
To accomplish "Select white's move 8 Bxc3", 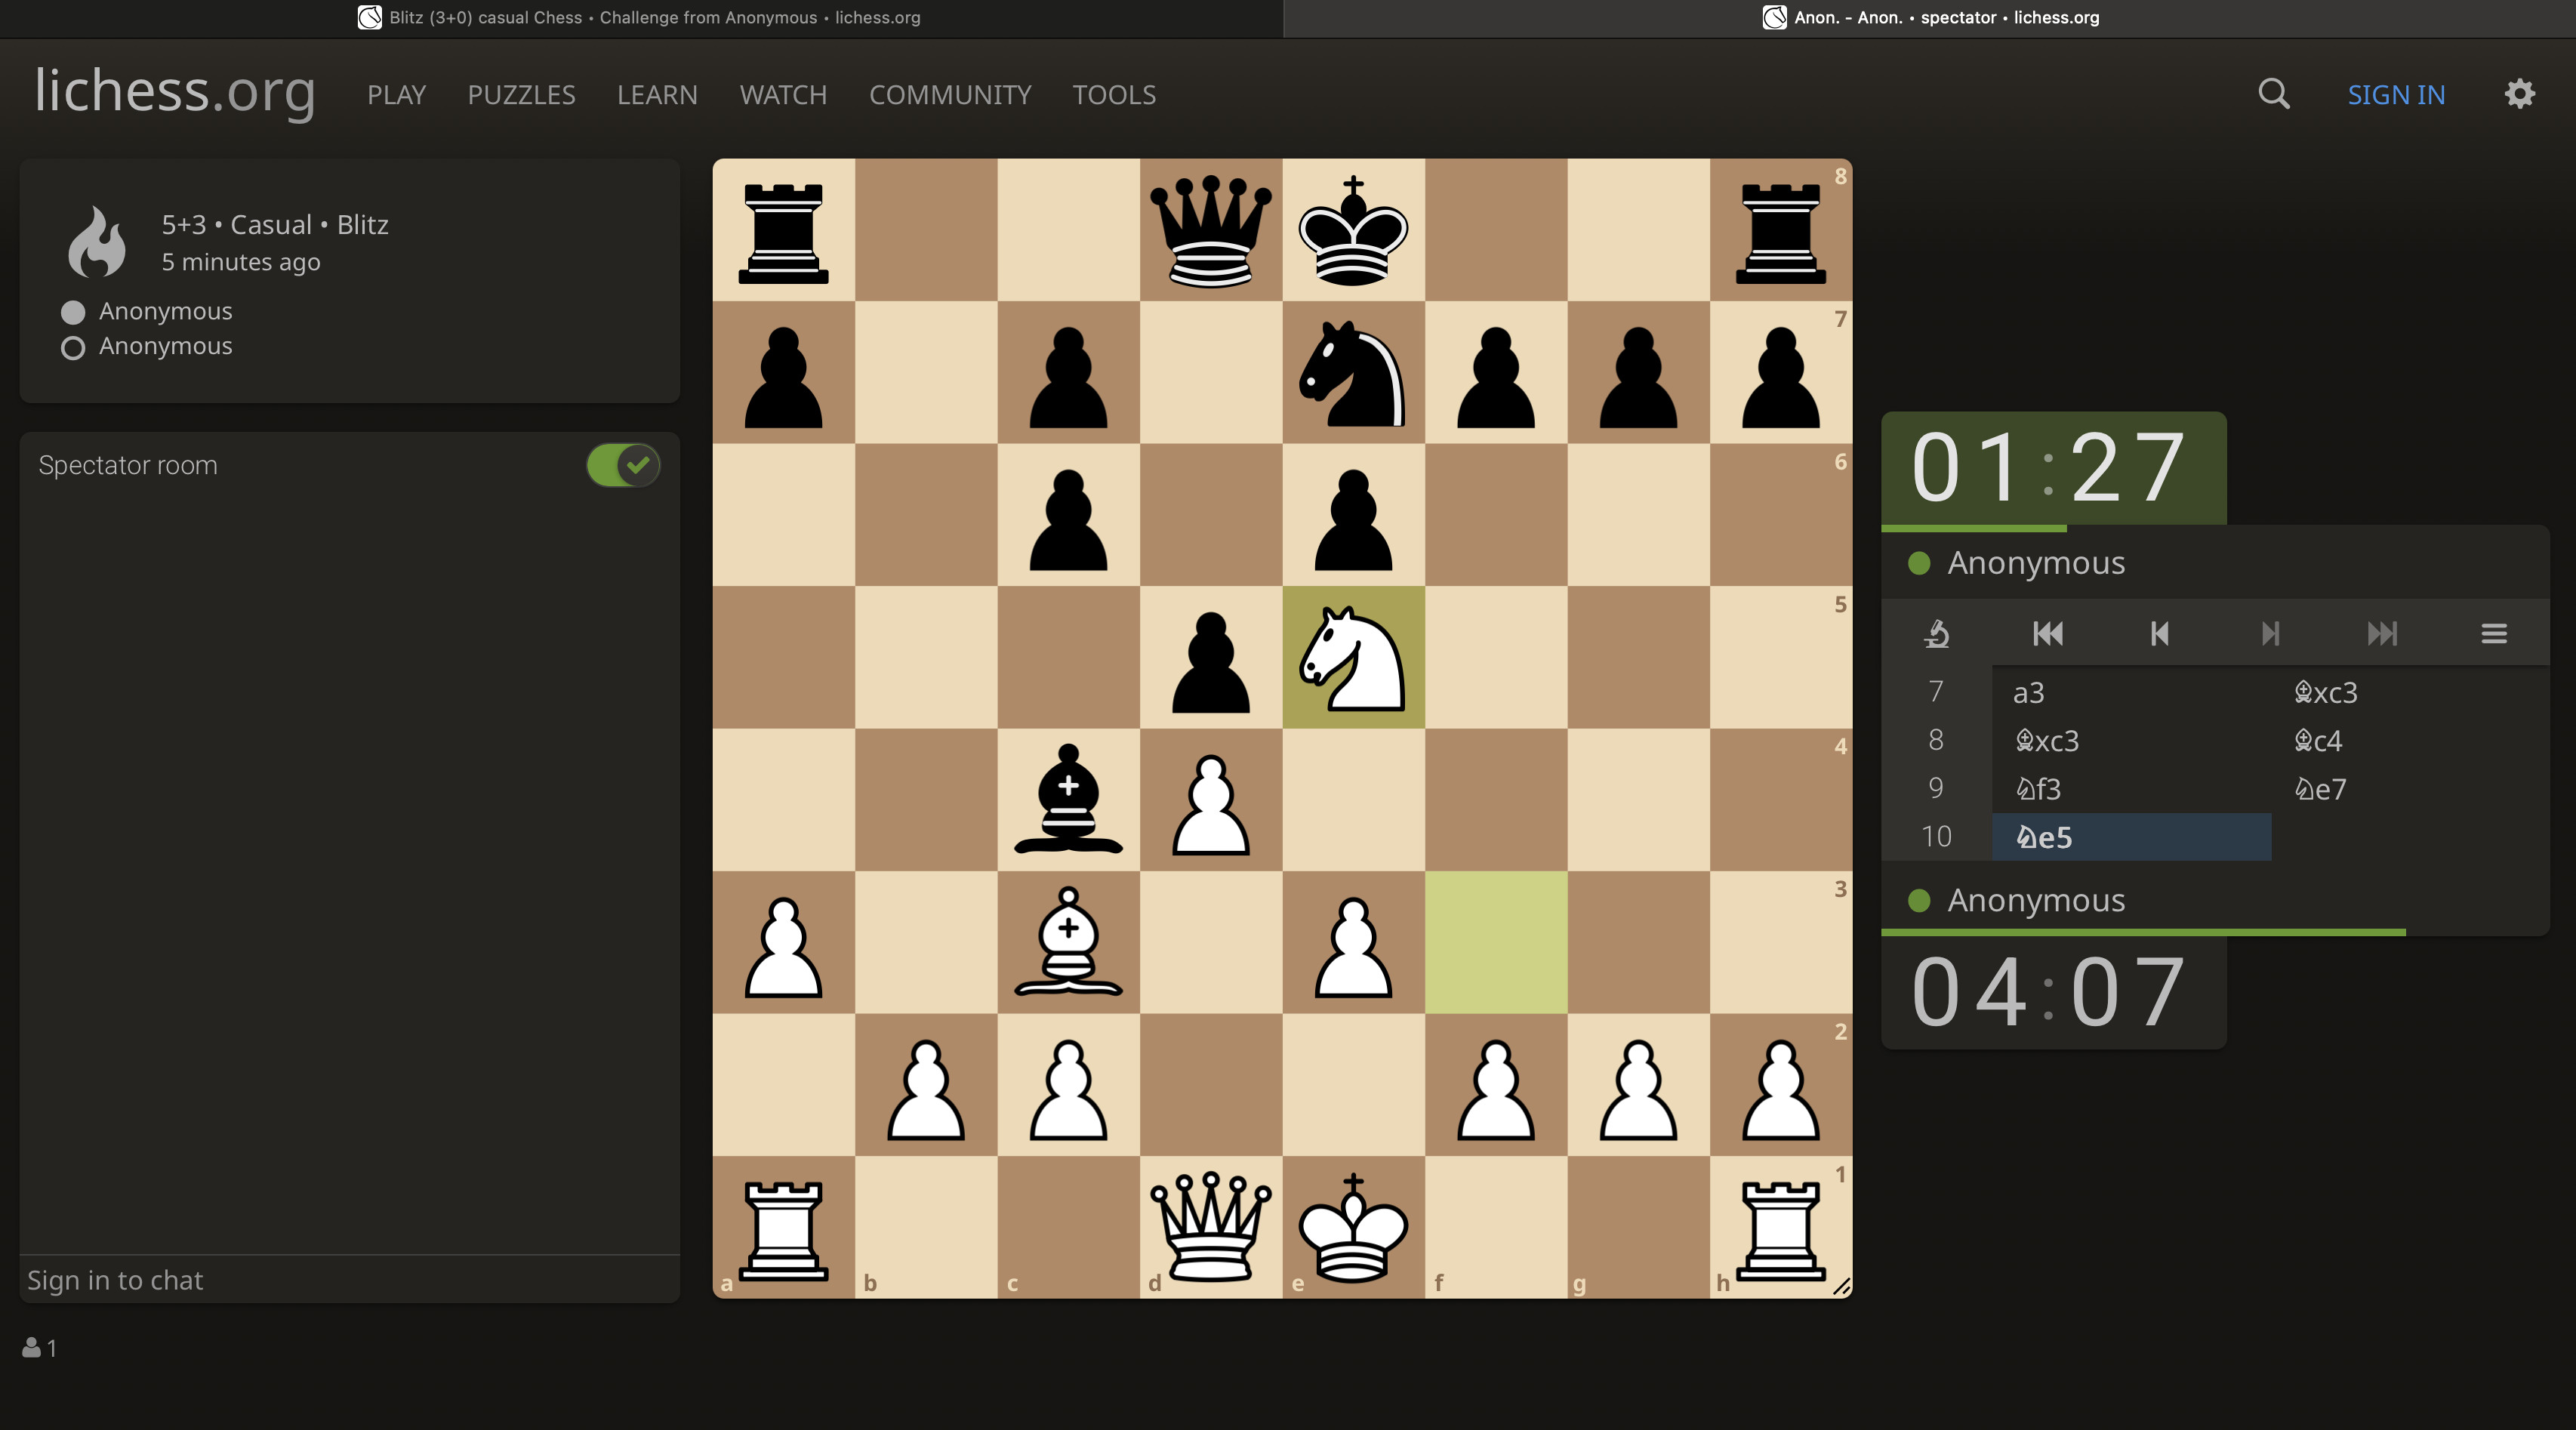I will pos(2132,740).
